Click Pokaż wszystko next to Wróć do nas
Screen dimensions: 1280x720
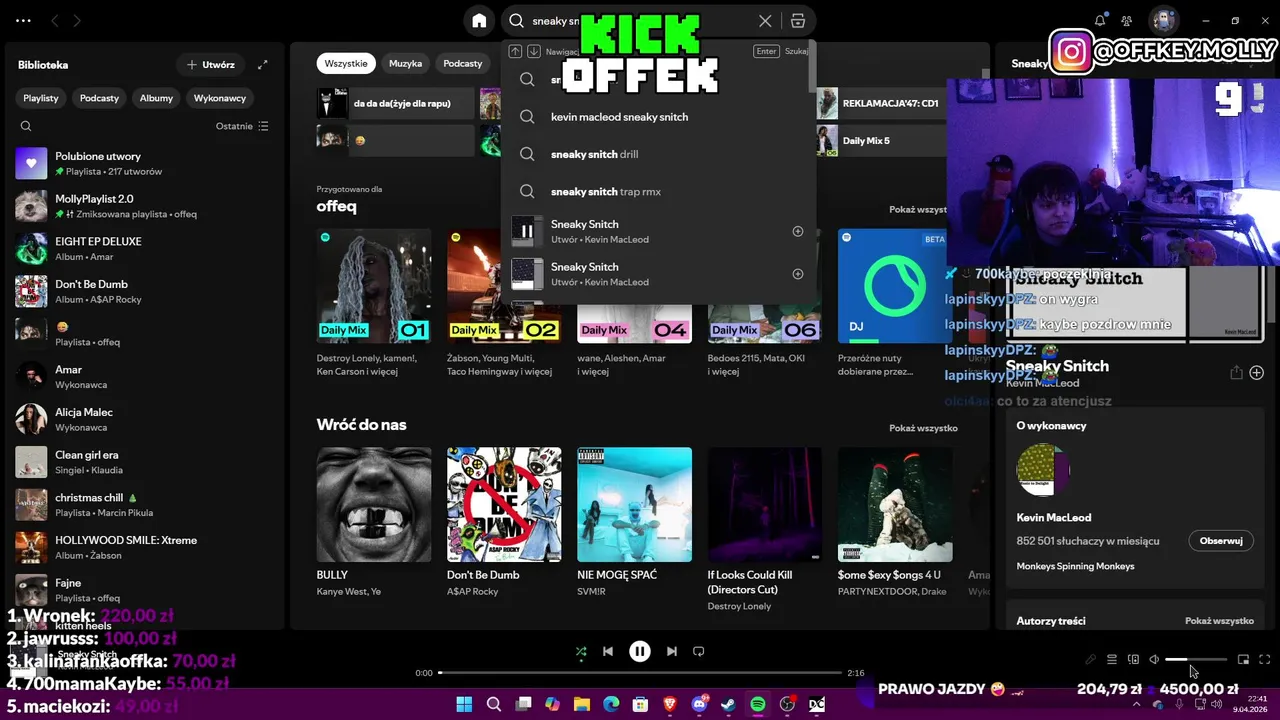pos(923,428)
